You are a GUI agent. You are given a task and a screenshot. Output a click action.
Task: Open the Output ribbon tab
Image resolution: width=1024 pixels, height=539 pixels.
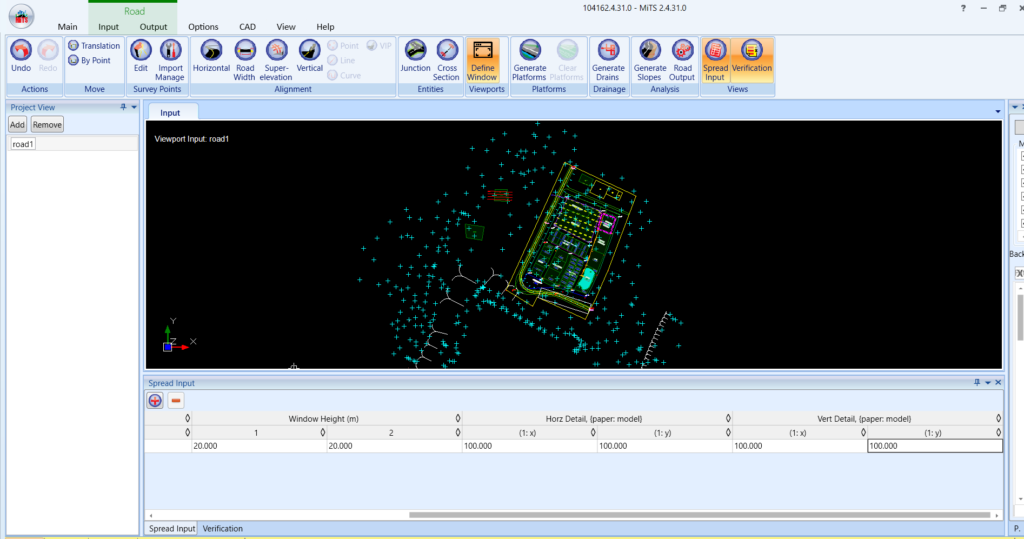153,27
